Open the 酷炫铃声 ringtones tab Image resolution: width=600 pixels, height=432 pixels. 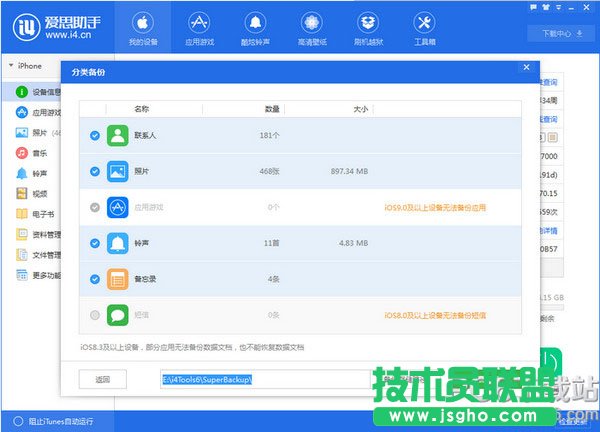click(x=255, y=28)
